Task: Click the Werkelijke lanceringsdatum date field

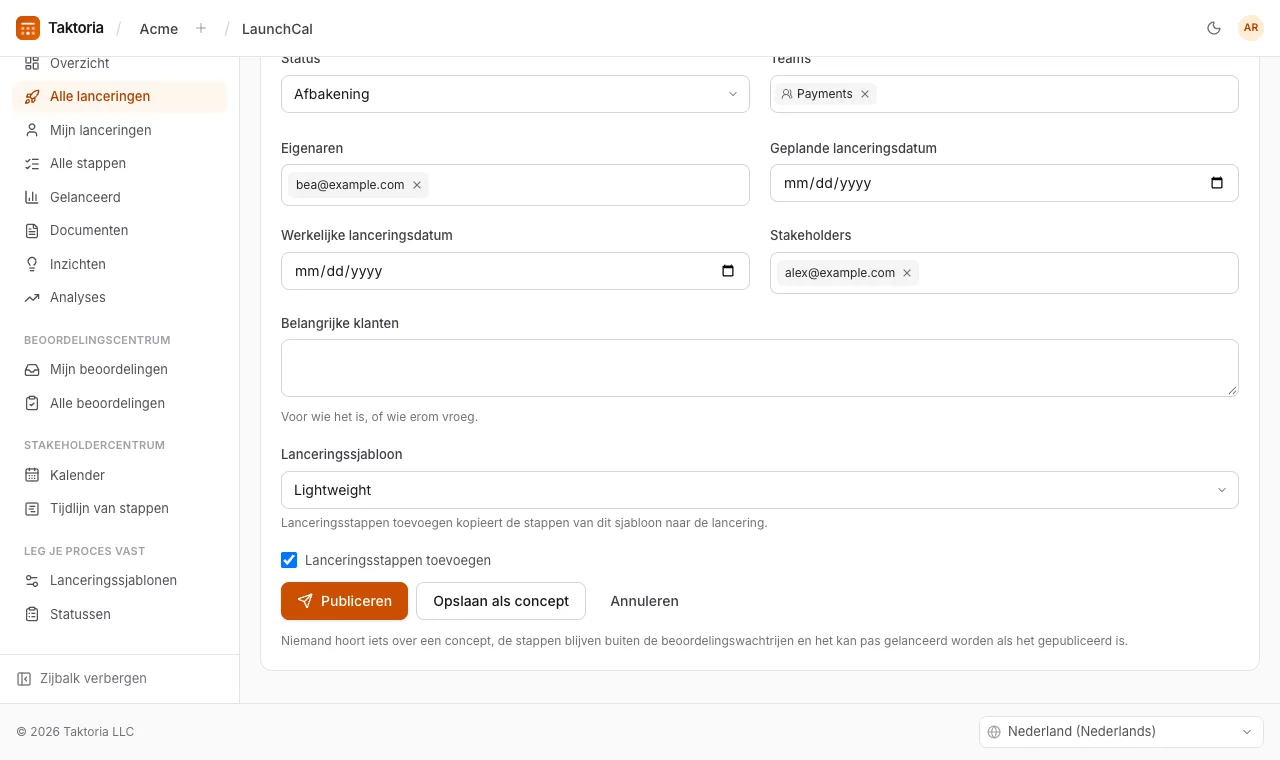Action: point(515,271)
